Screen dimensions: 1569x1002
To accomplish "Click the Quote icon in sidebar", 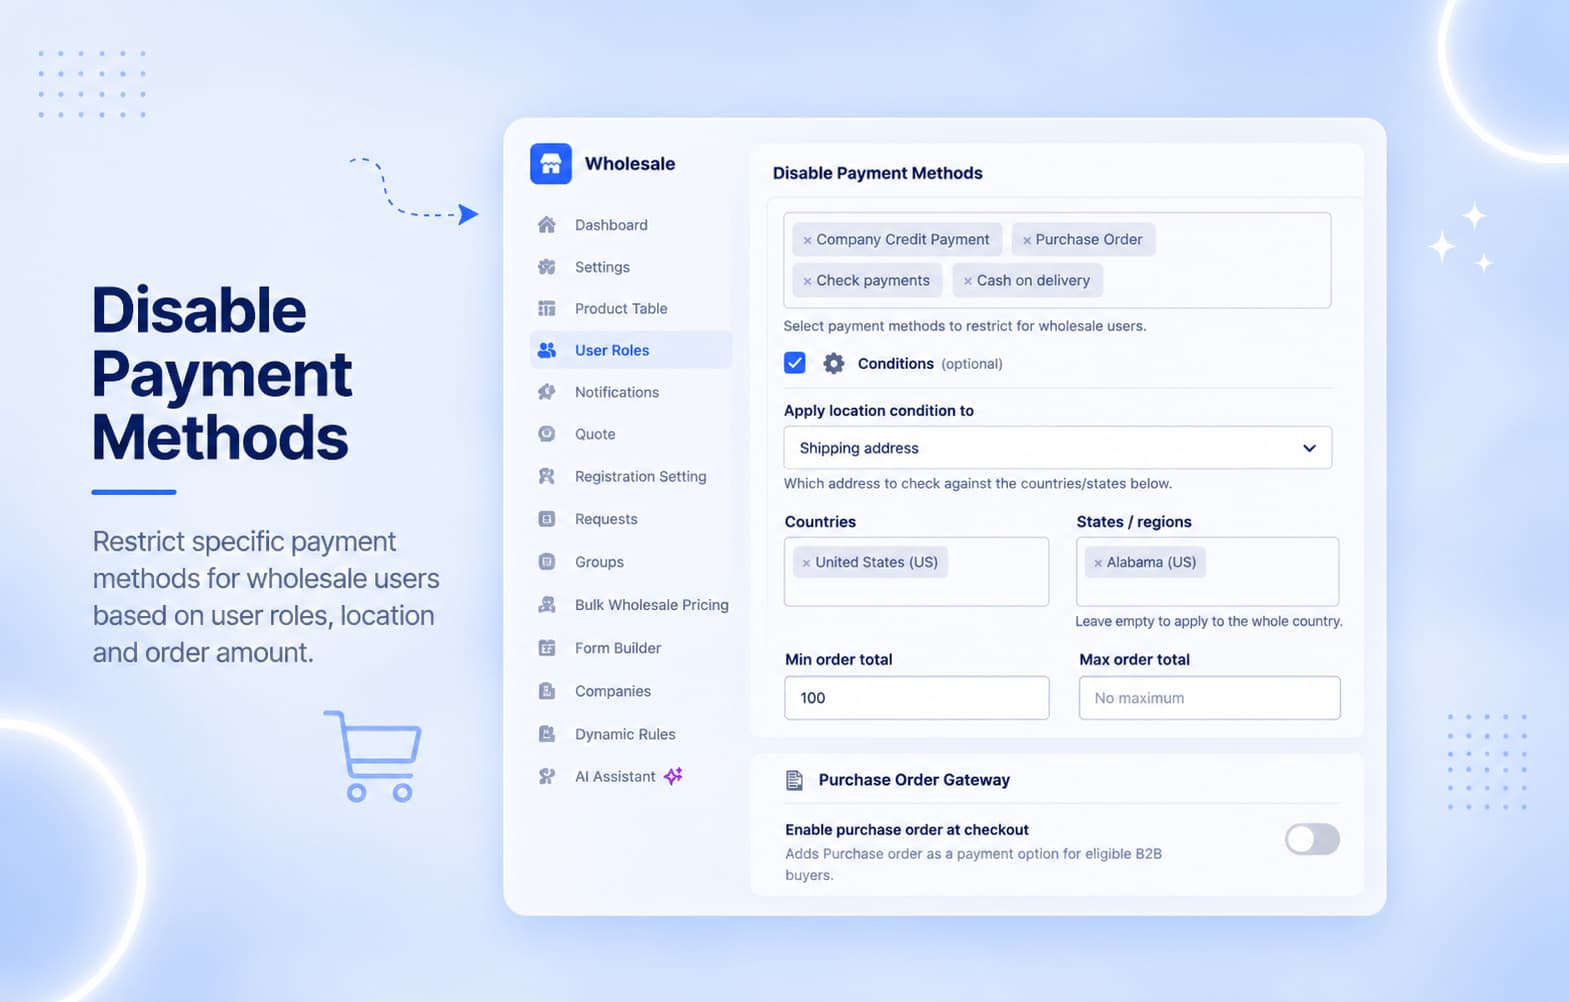I will 547,434.
